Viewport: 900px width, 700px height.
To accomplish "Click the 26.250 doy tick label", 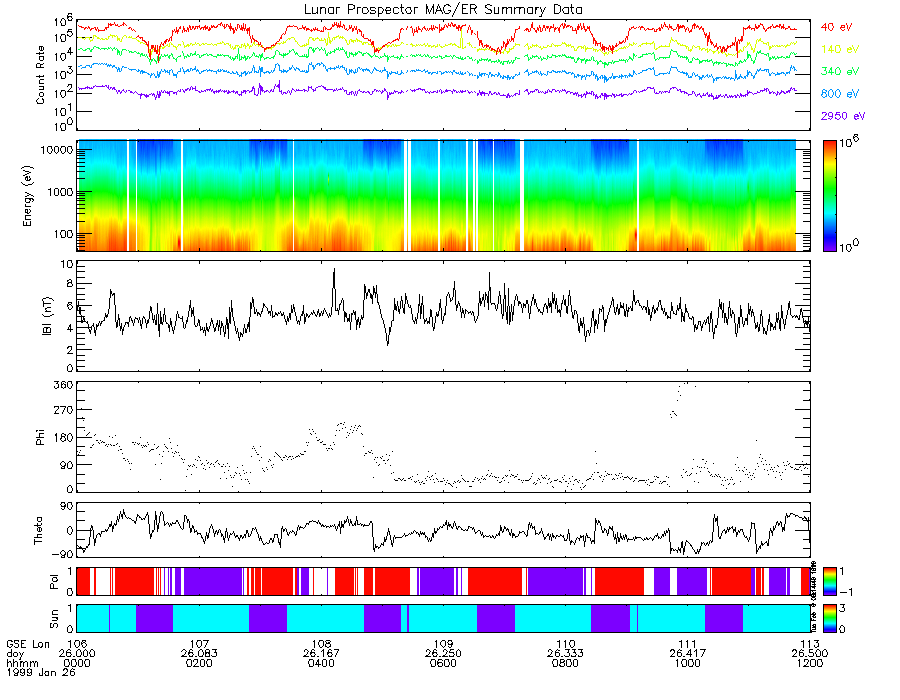I will tap(443, 654).
